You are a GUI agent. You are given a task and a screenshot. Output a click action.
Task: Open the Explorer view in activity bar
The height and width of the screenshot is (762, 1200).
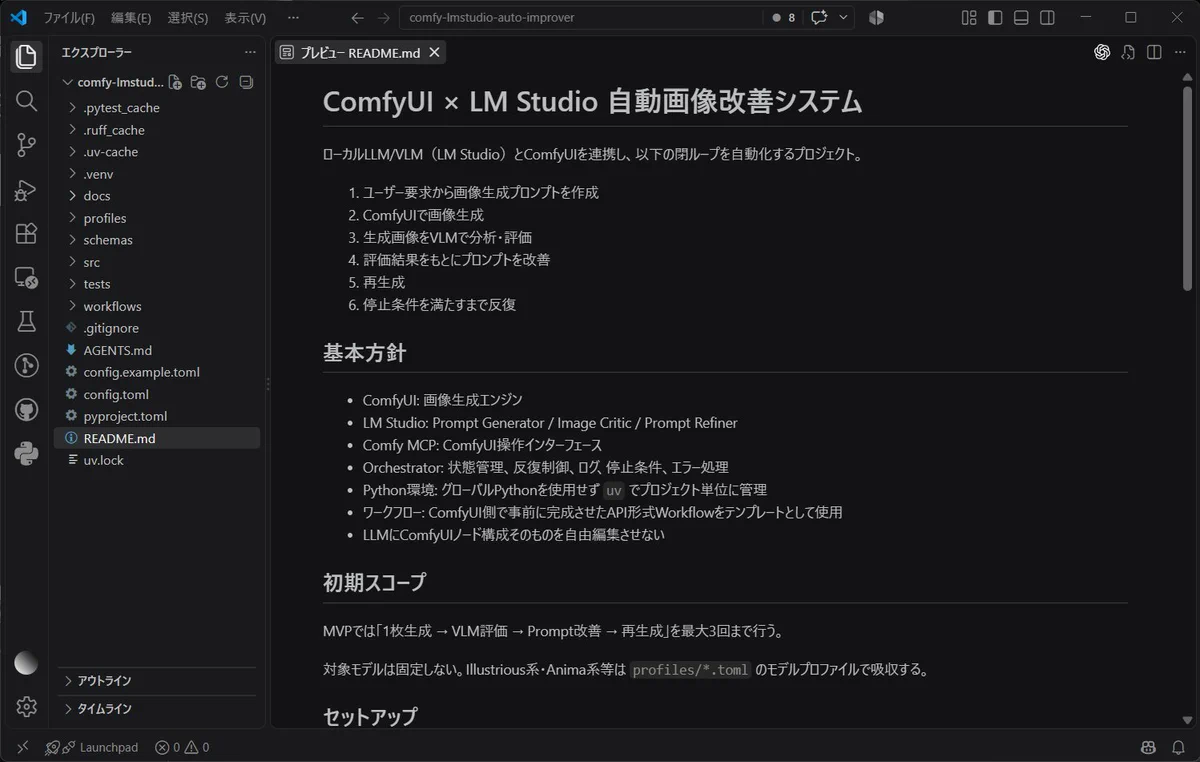coord(27,57)
